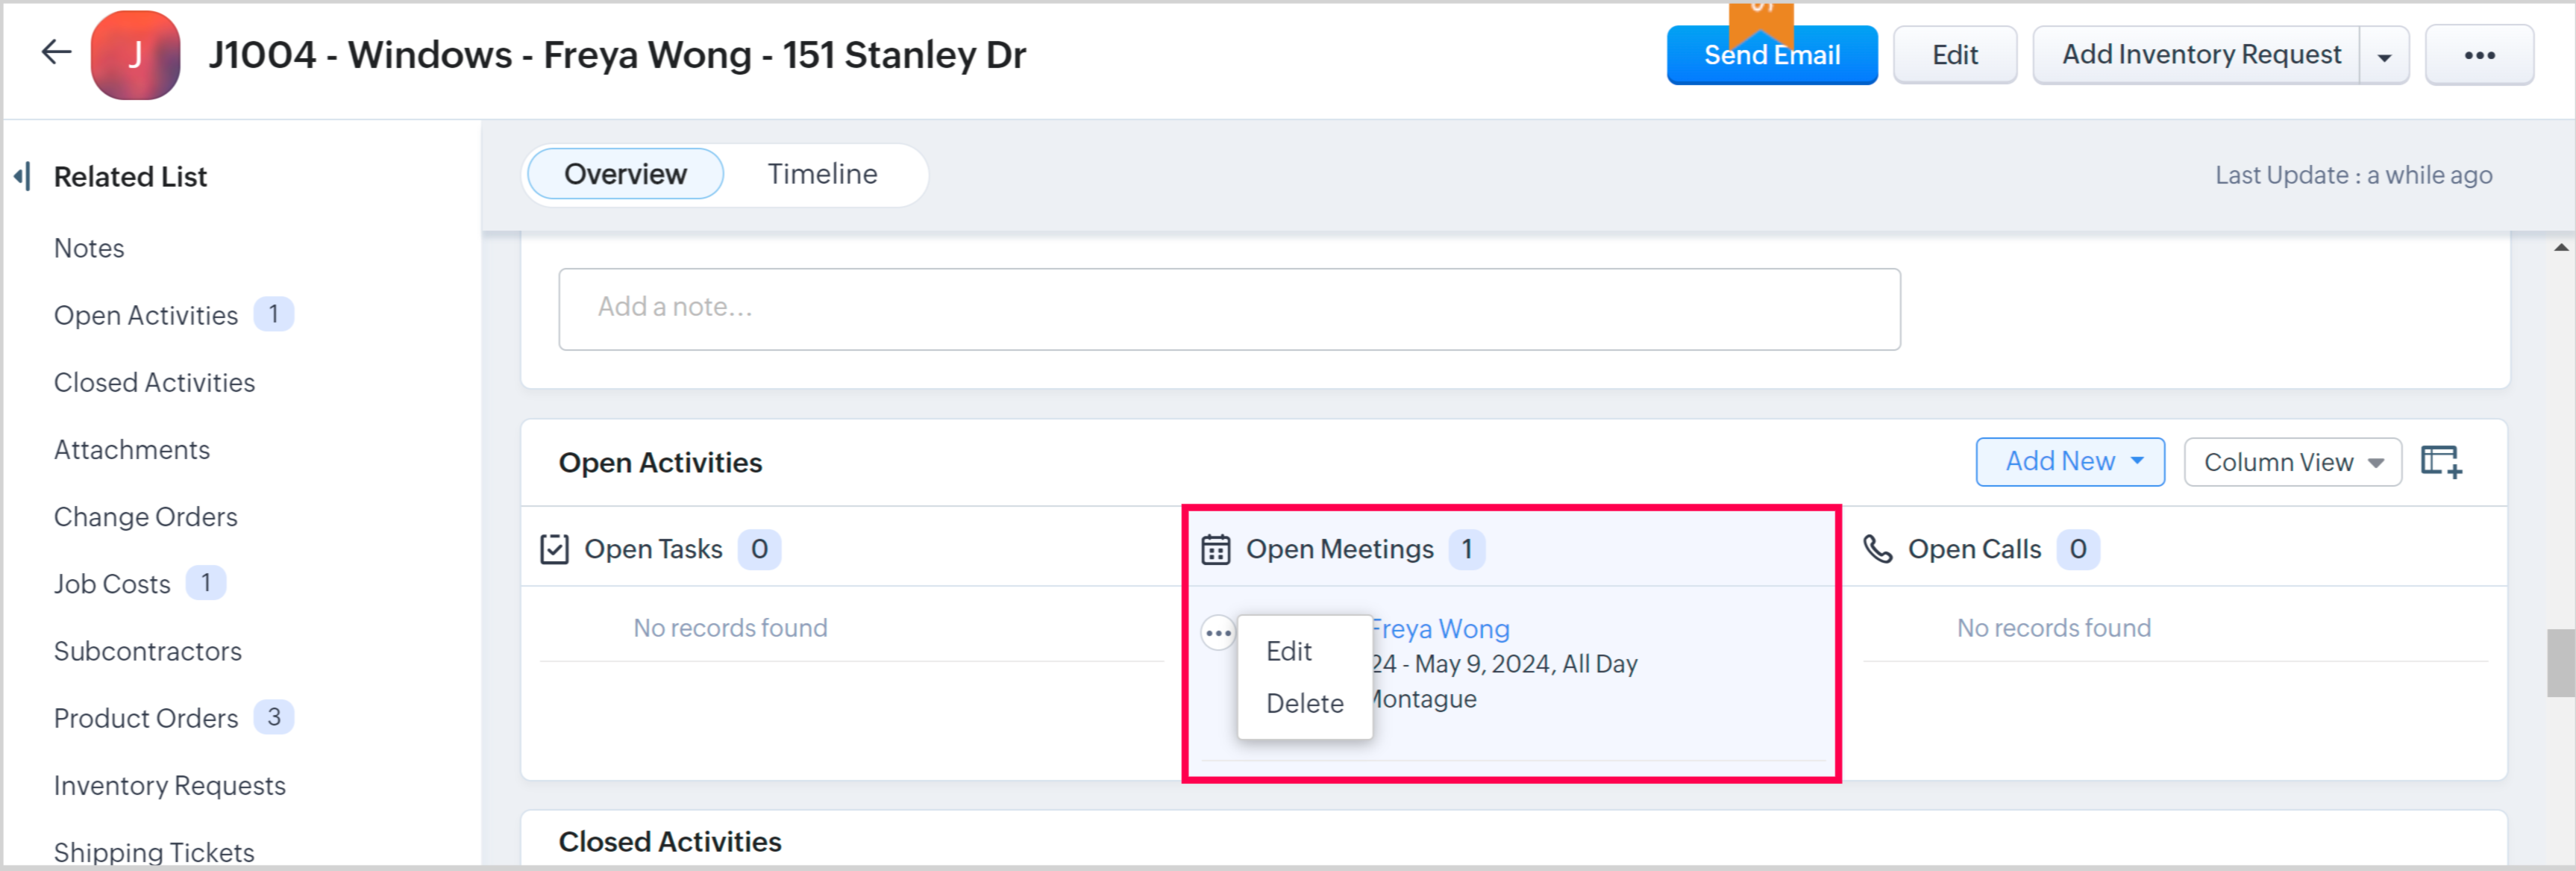Select the Overview tab
This screenshot has width=2576, height=871.
point(625,175)
